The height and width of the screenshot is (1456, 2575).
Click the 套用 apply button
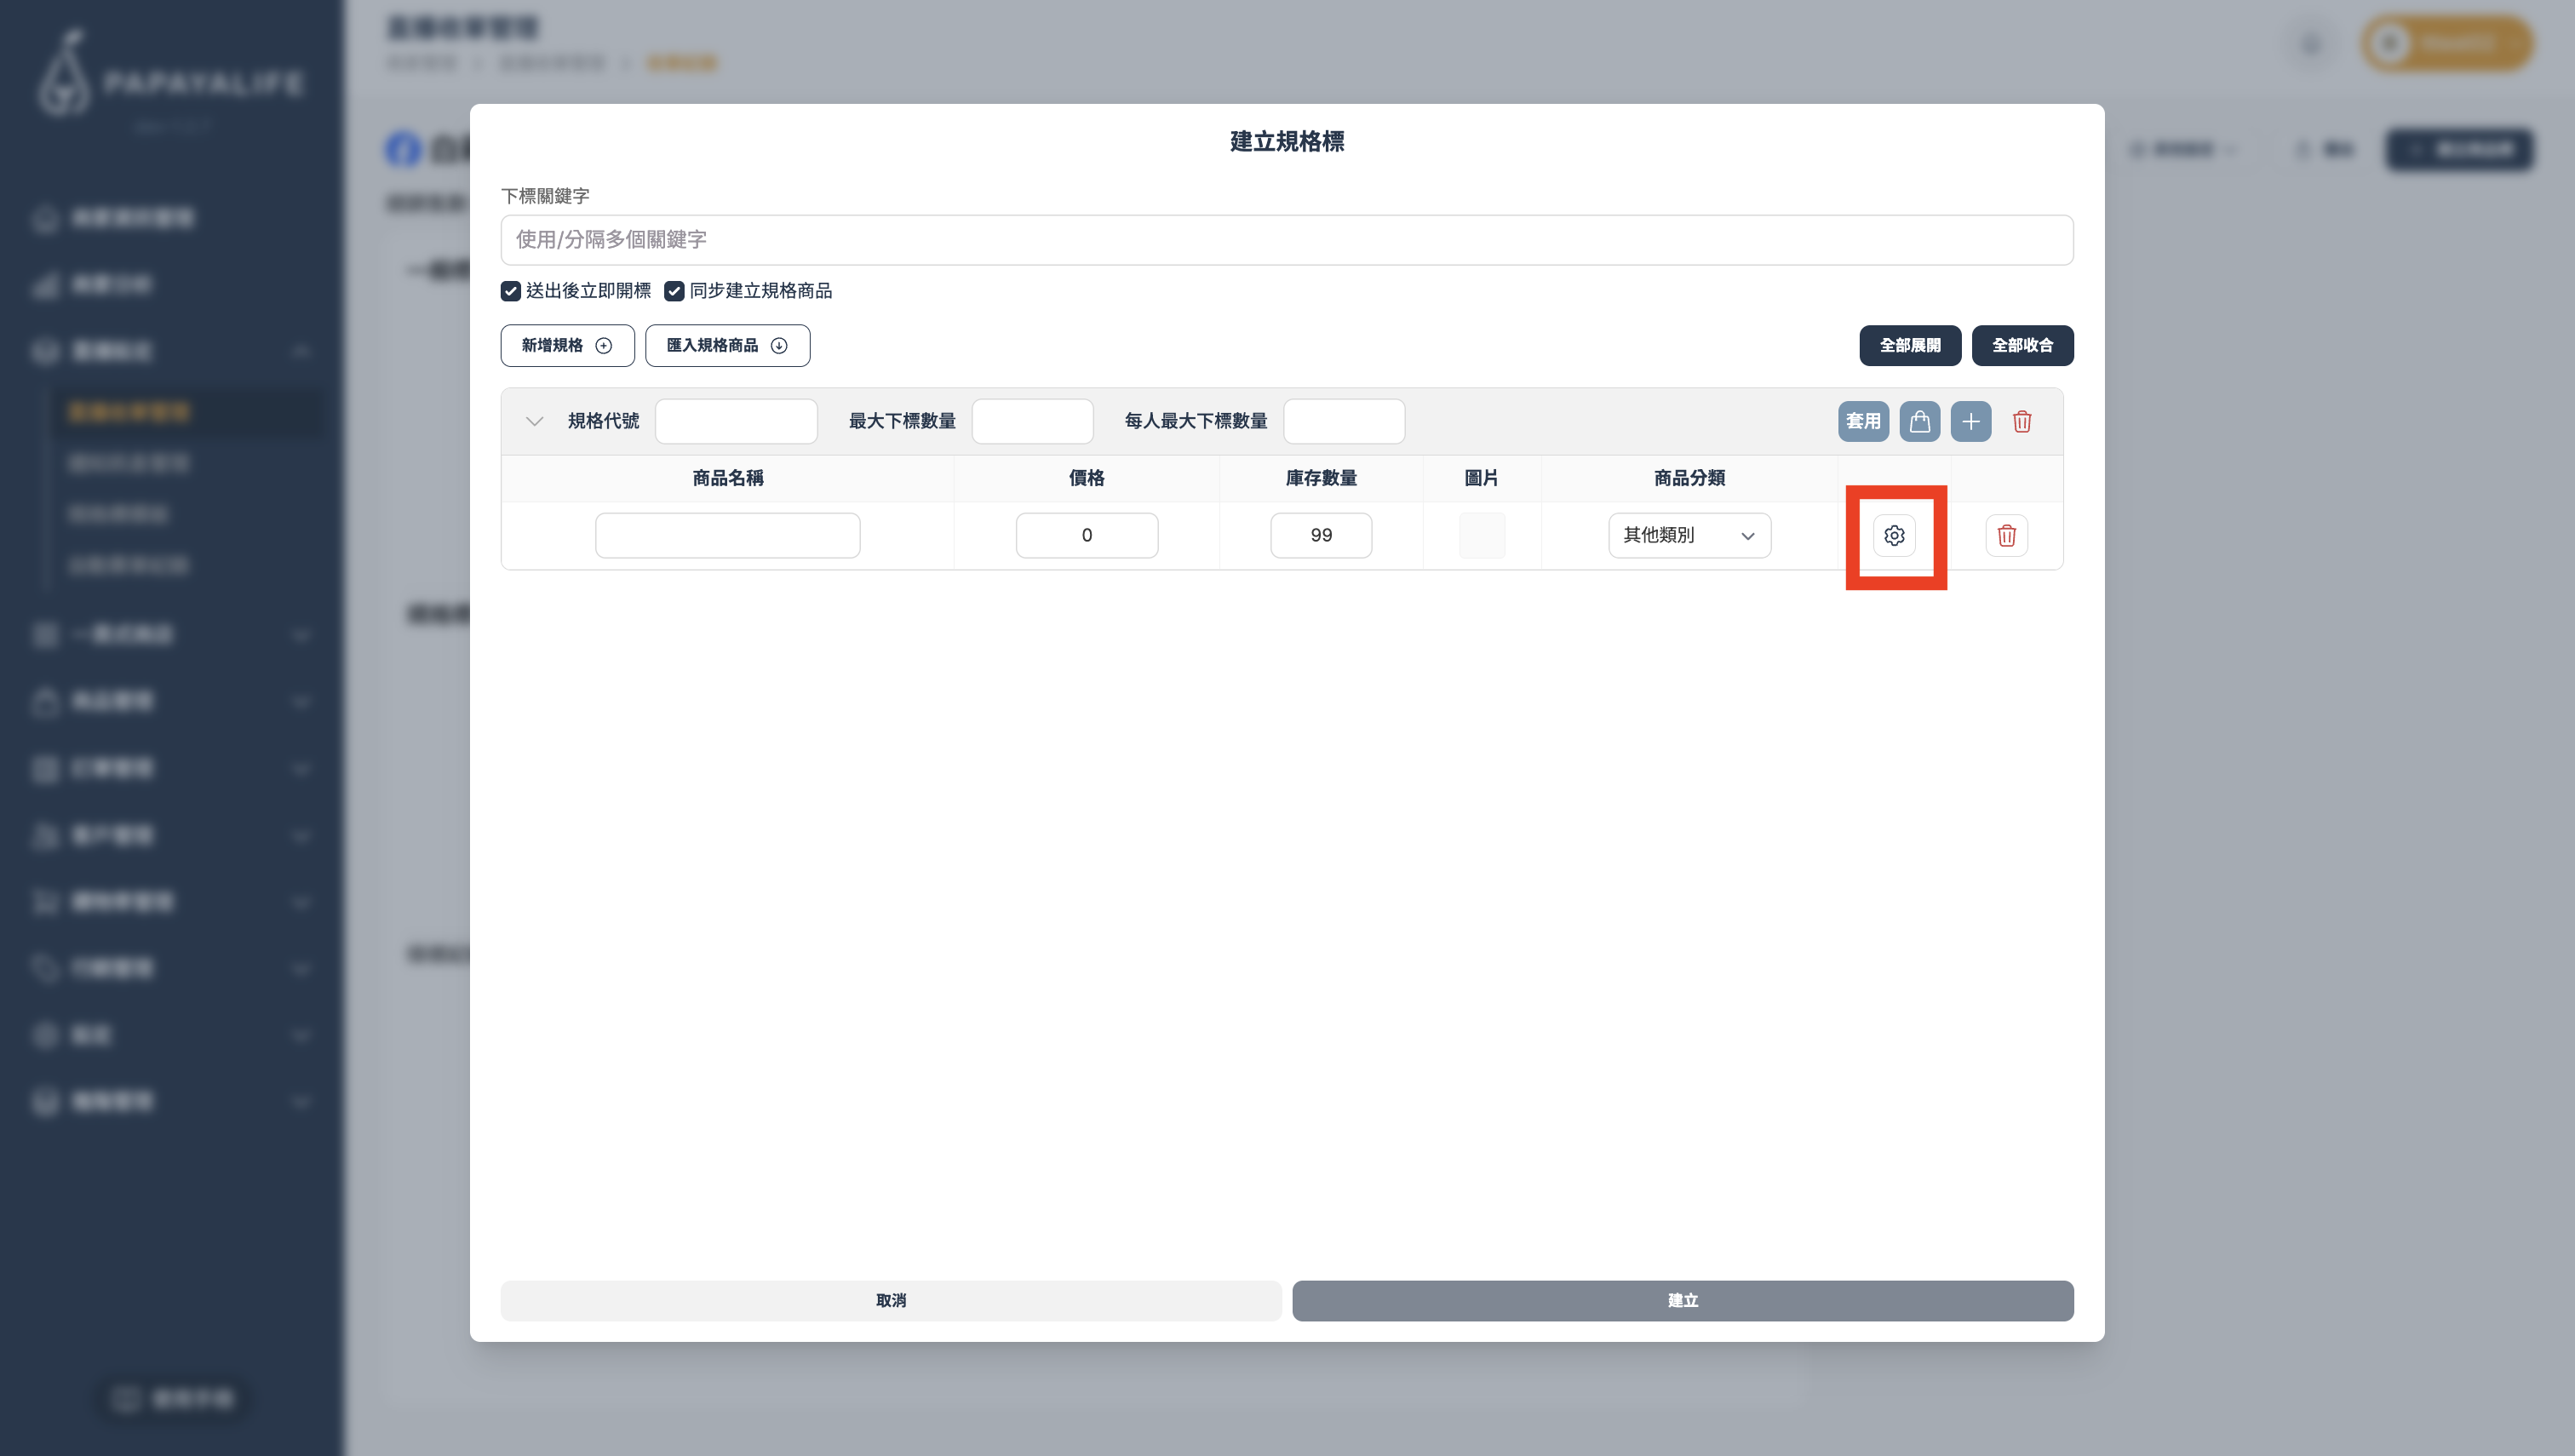click(1862, 421)
